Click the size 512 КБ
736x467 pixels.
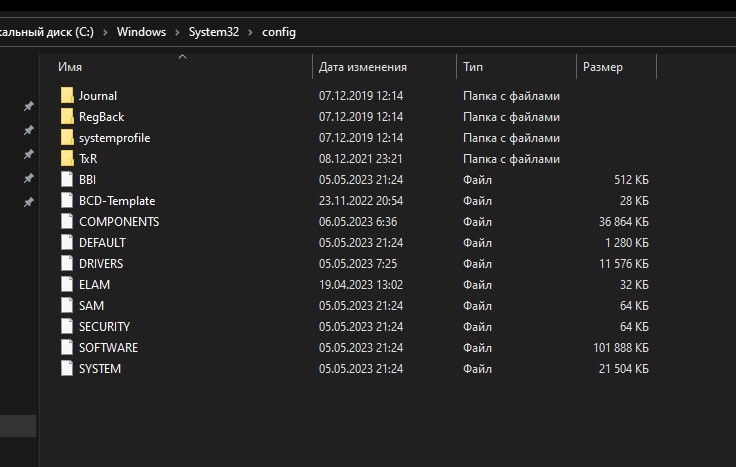click(x=631, y=180)
